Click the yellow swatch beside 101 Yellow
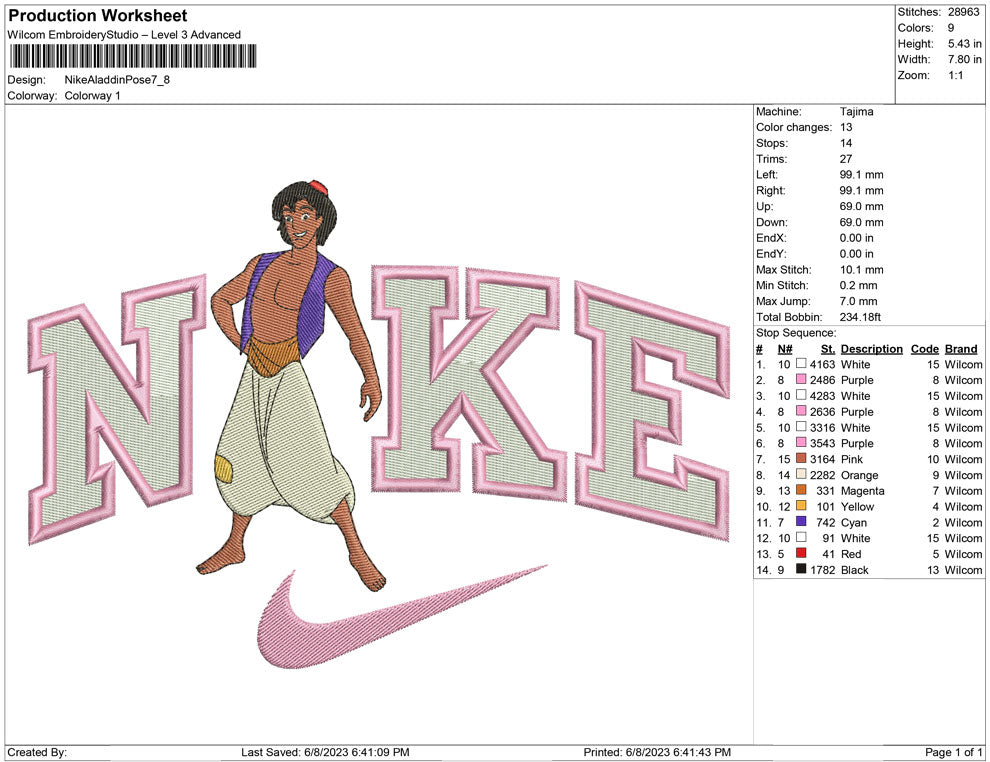Viewport: 990px width, 762px height. pos(801,506)
